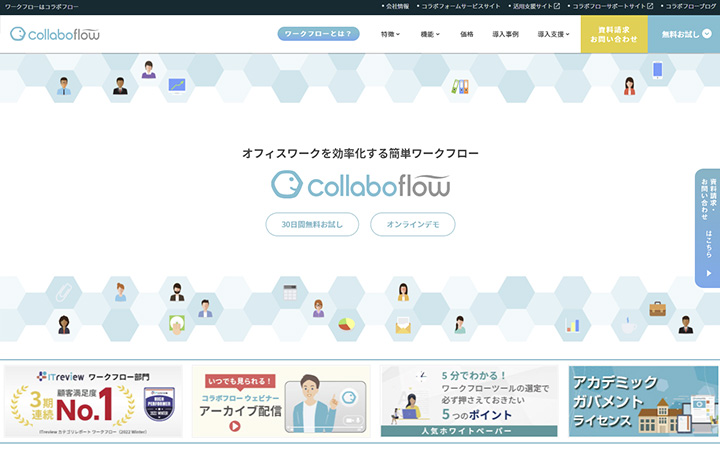Viewport: 720px width, 450px height.
Task: Open the 会社情報 link
Action: click(x=397, y=6)
